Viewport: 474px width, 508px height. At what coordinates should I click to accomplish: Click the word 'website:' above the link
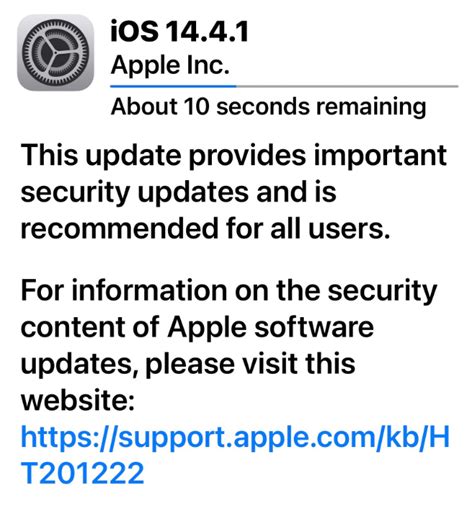(78, 400)
